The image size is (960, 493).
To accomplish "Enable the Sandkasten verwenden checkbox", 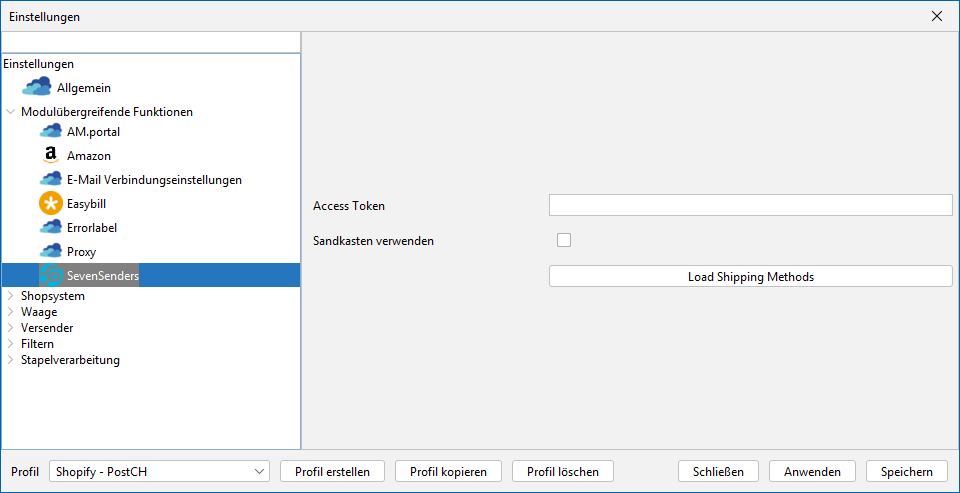I will click(564, 240).
